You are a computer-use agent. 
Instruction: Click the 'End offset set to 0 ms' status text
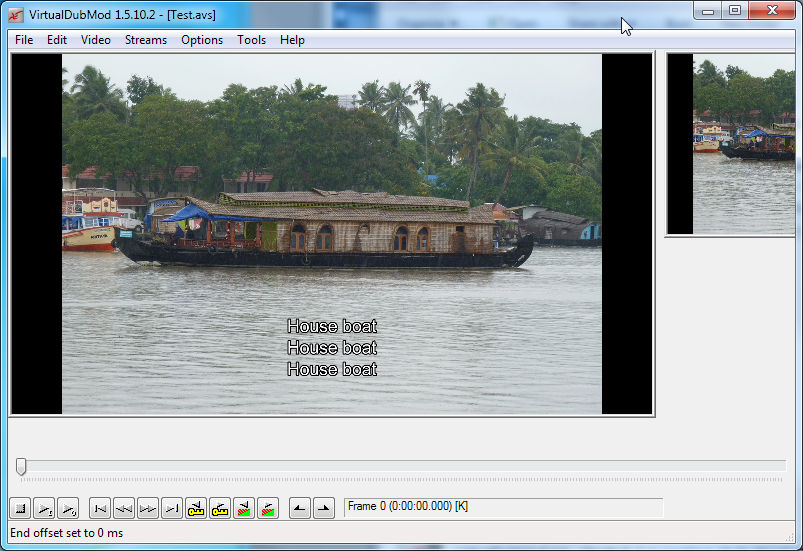[x=67, y=533]
